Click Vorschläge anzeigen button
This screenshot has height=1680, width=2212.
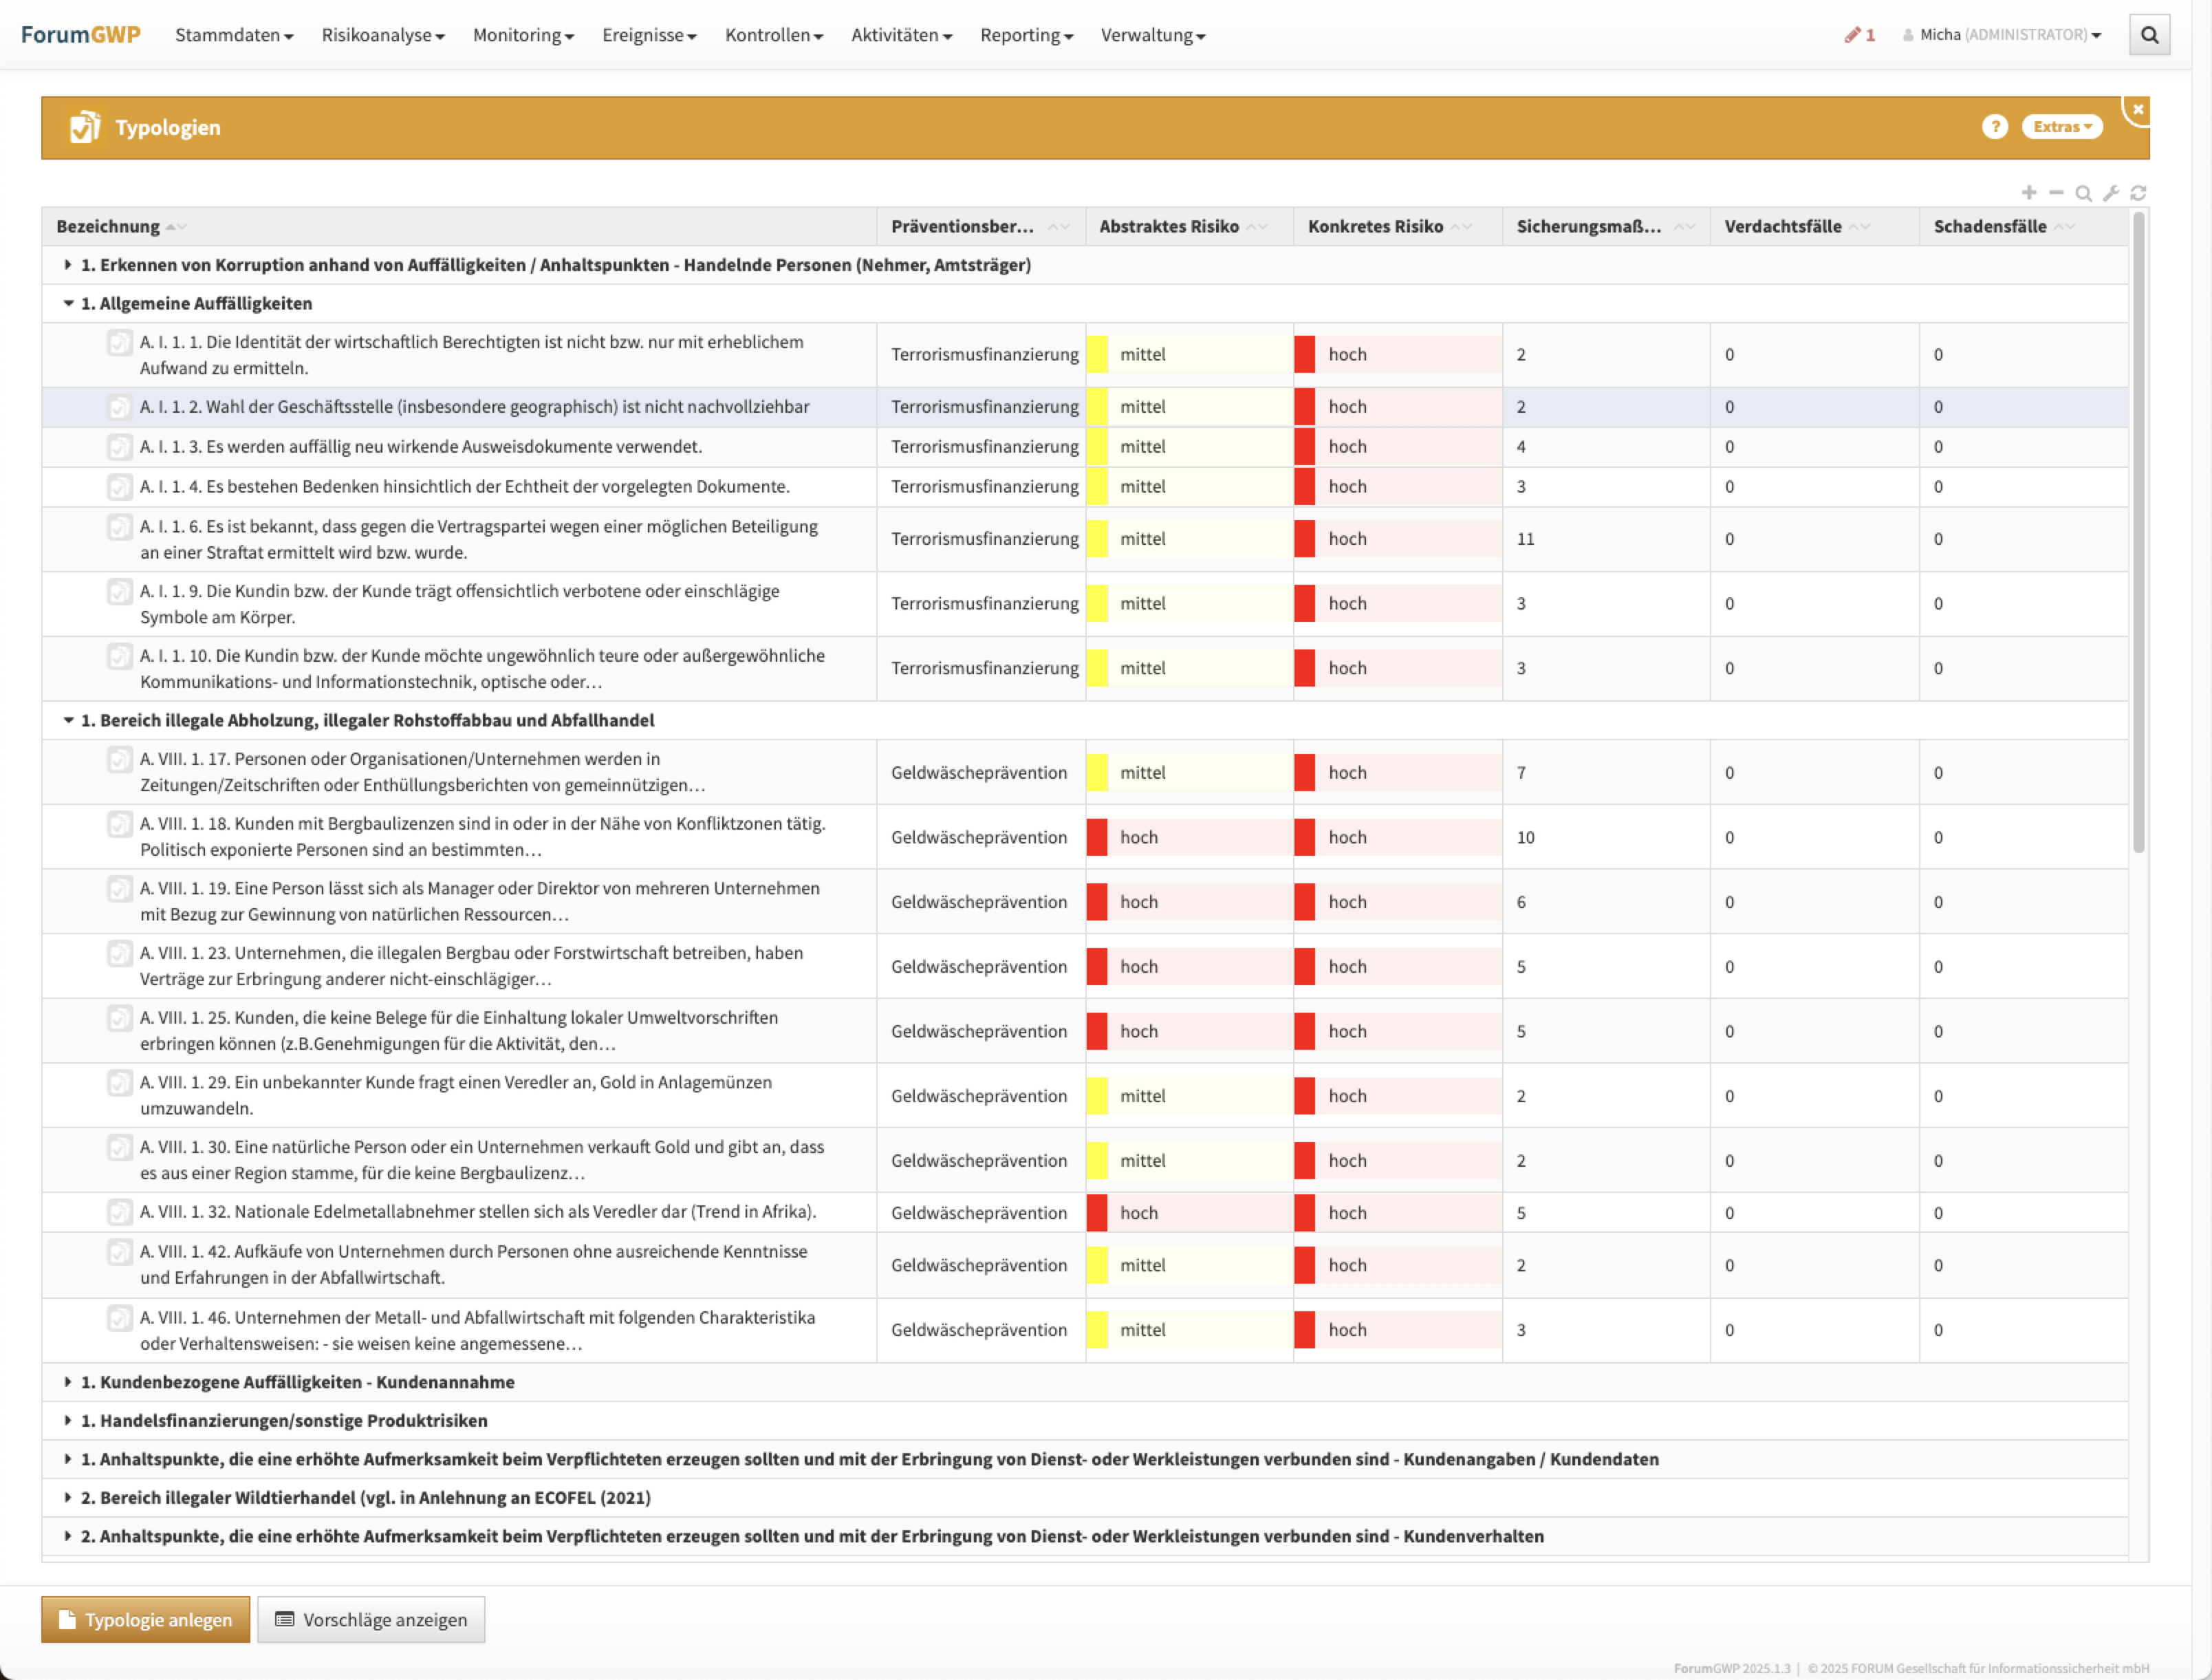371,1619
